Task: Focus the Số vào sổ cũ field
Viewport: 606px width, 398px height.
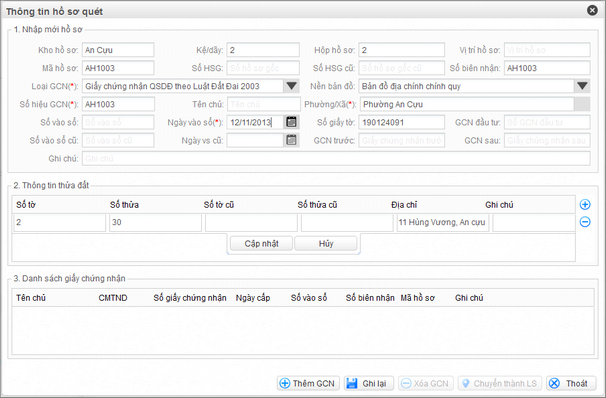Action: (x=118, y=140)
